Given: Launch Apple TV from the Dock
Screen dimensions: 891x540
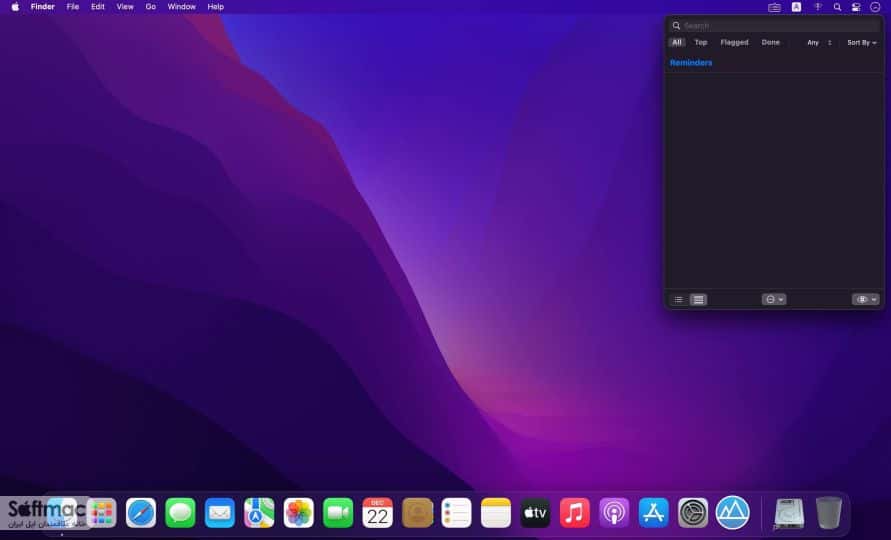Looking at the screenshot, I should (535, 513).
